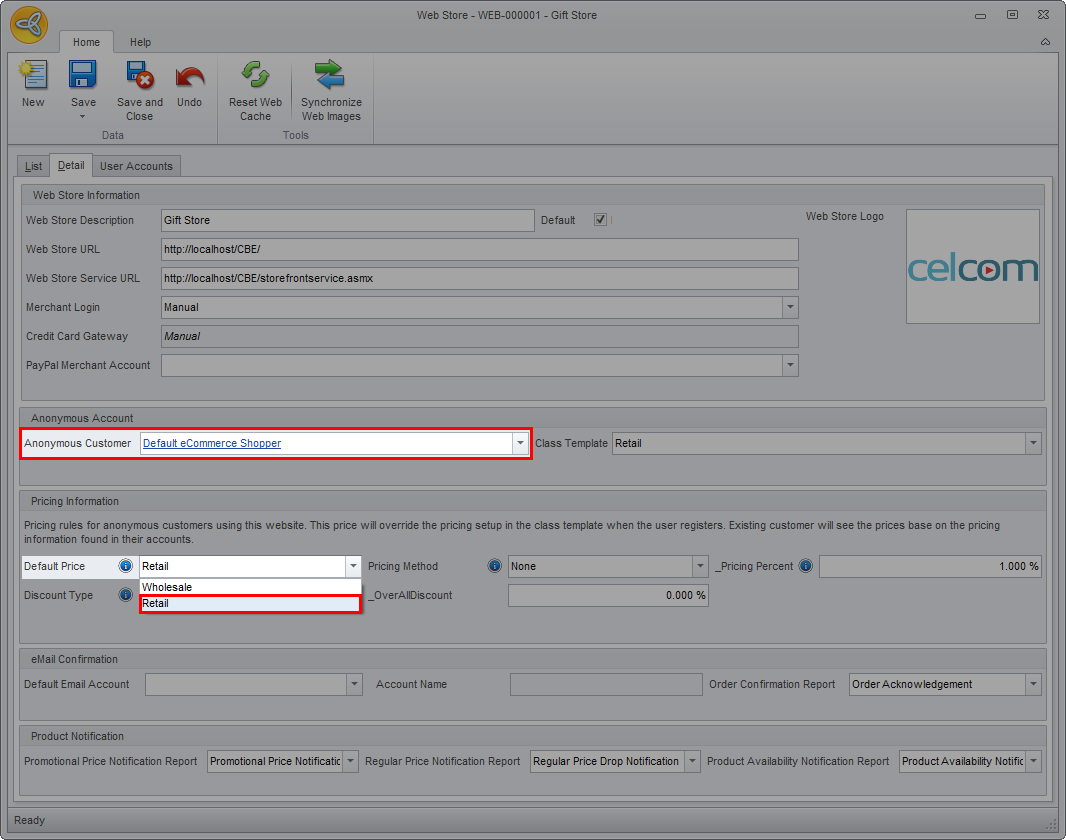Toggle the Default web store checkbox
Image resolution: width=1066 pixels, height=840 pixels.
pos(600,220)
